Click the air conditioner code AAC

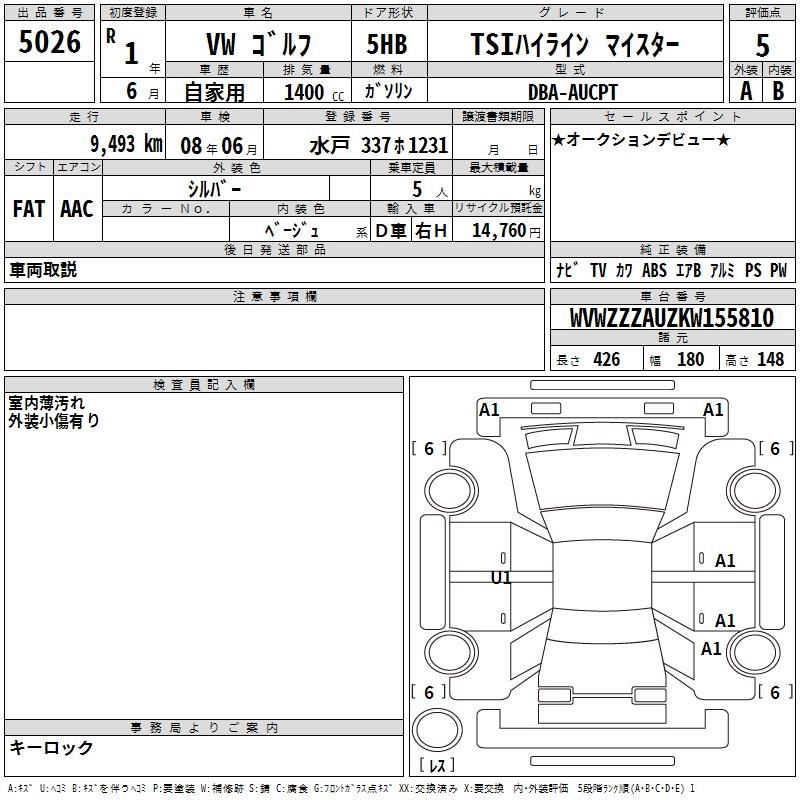[x=77, y=209]
